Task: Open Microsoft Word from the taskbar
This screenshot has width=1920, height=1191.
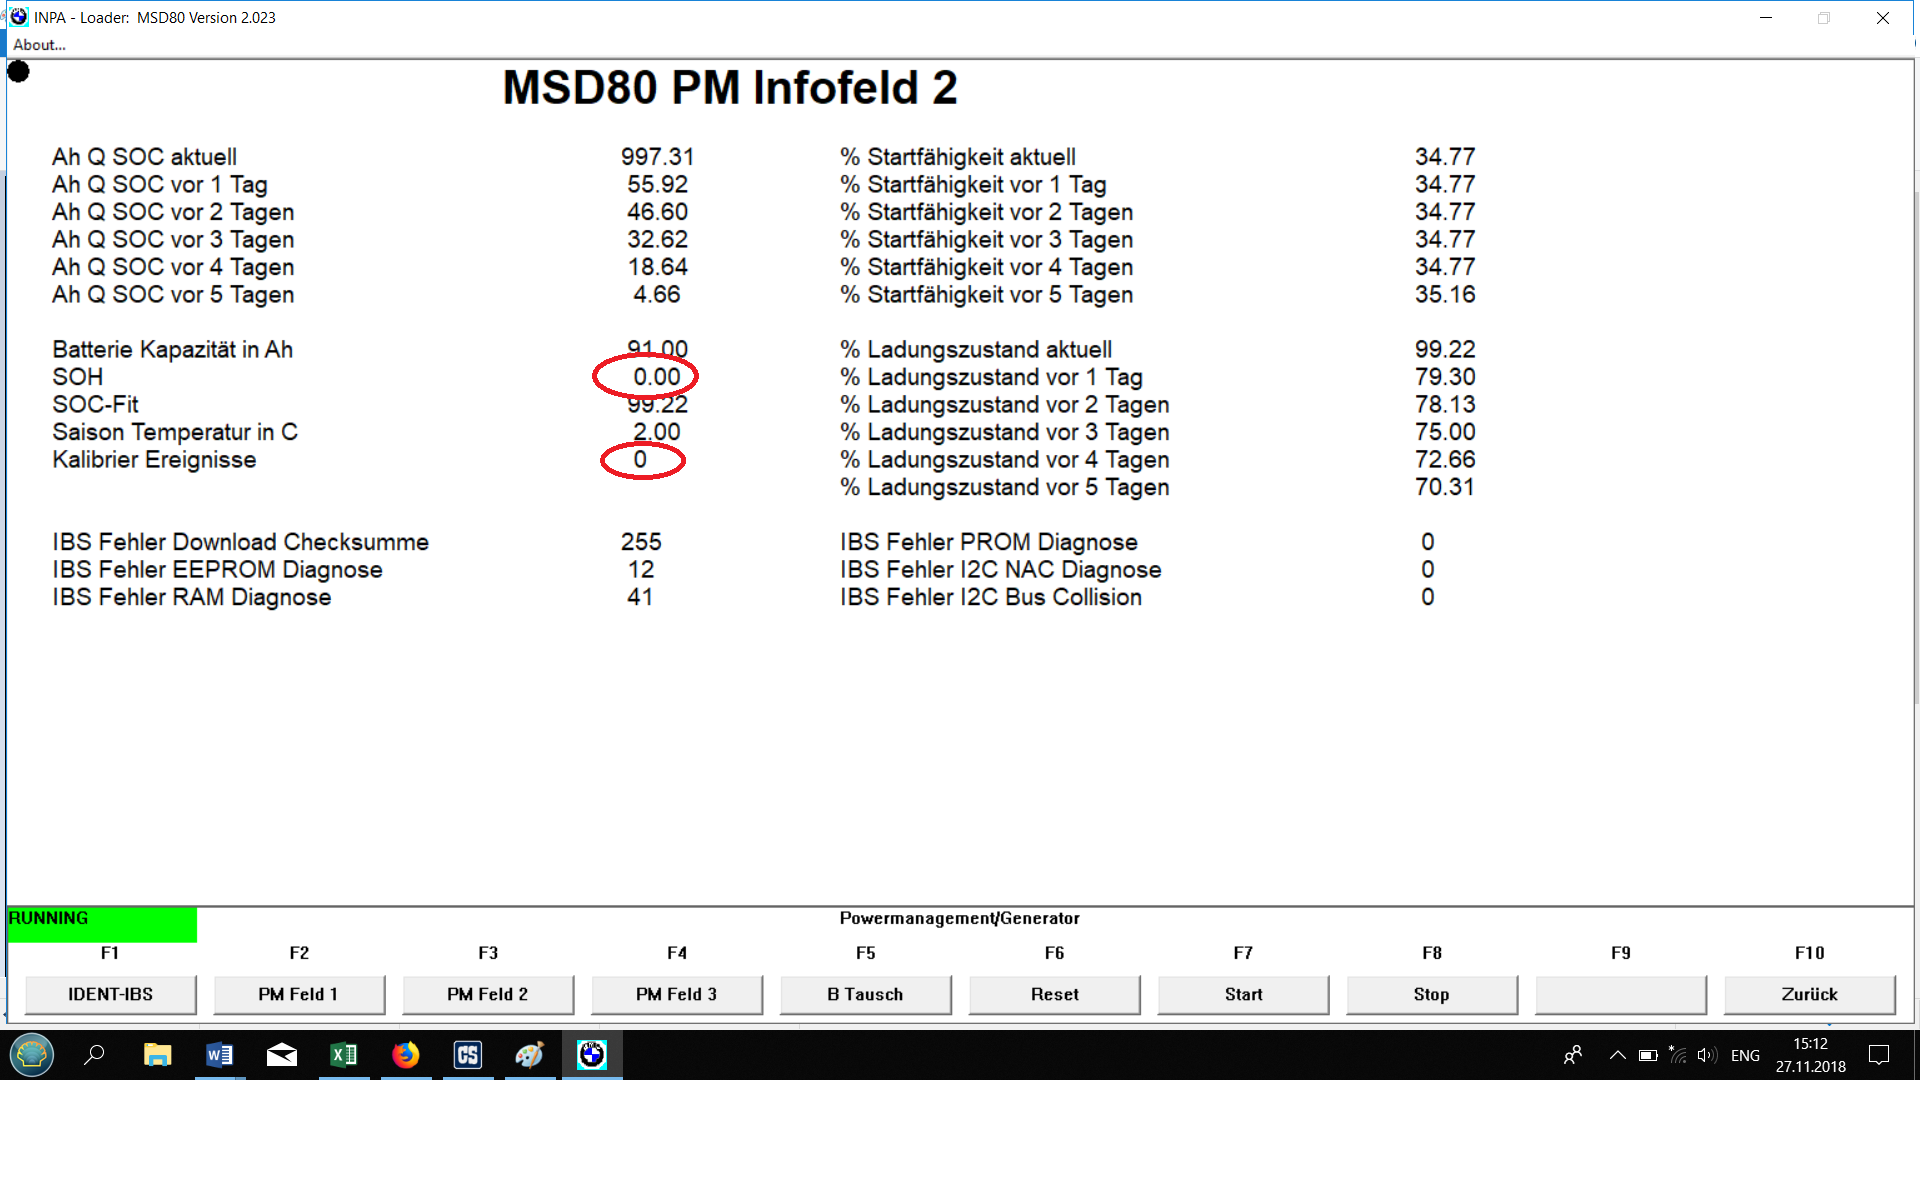Action: pos(219,1055)
